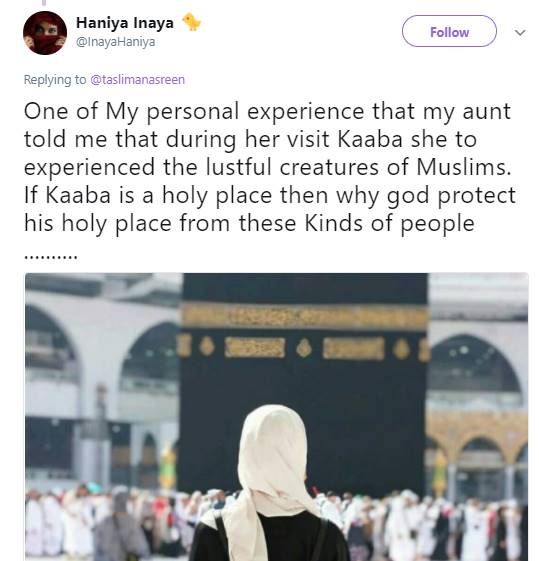Open the @taslimanasreen mention link
The width and height of the screenshot is (539, 561).
pos(137,79)
